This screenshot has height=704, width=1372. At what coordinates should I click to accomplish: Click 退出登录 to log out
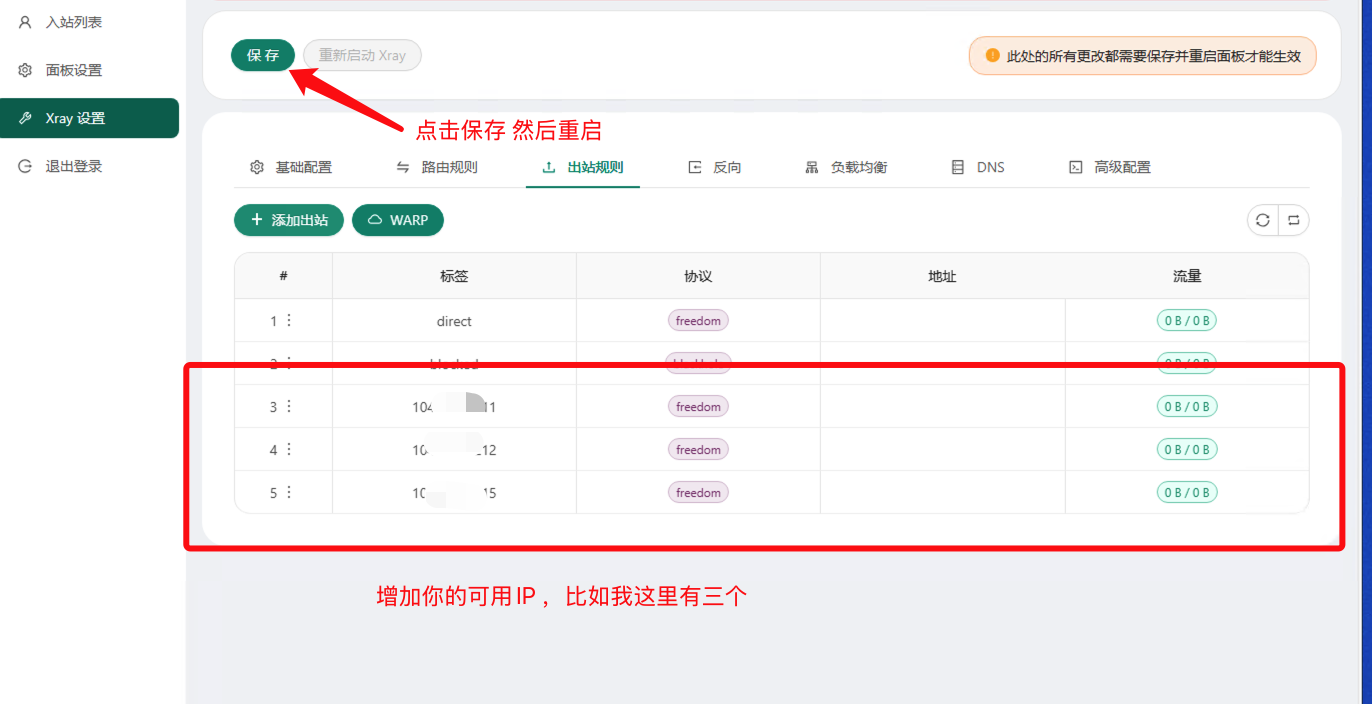(73, 166)
